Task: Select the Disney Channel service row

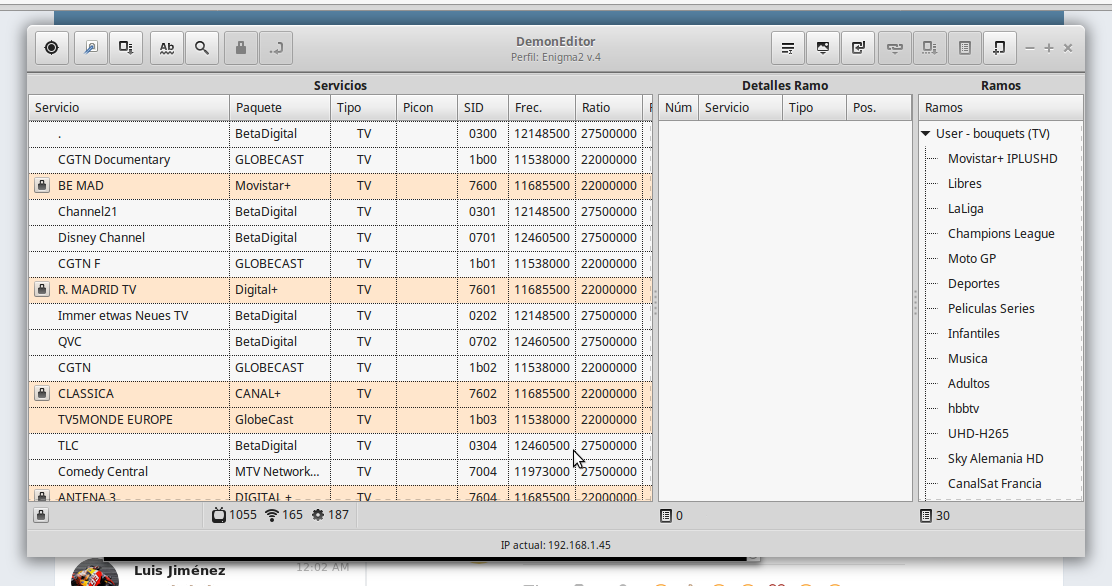Action: coord(101,238)
